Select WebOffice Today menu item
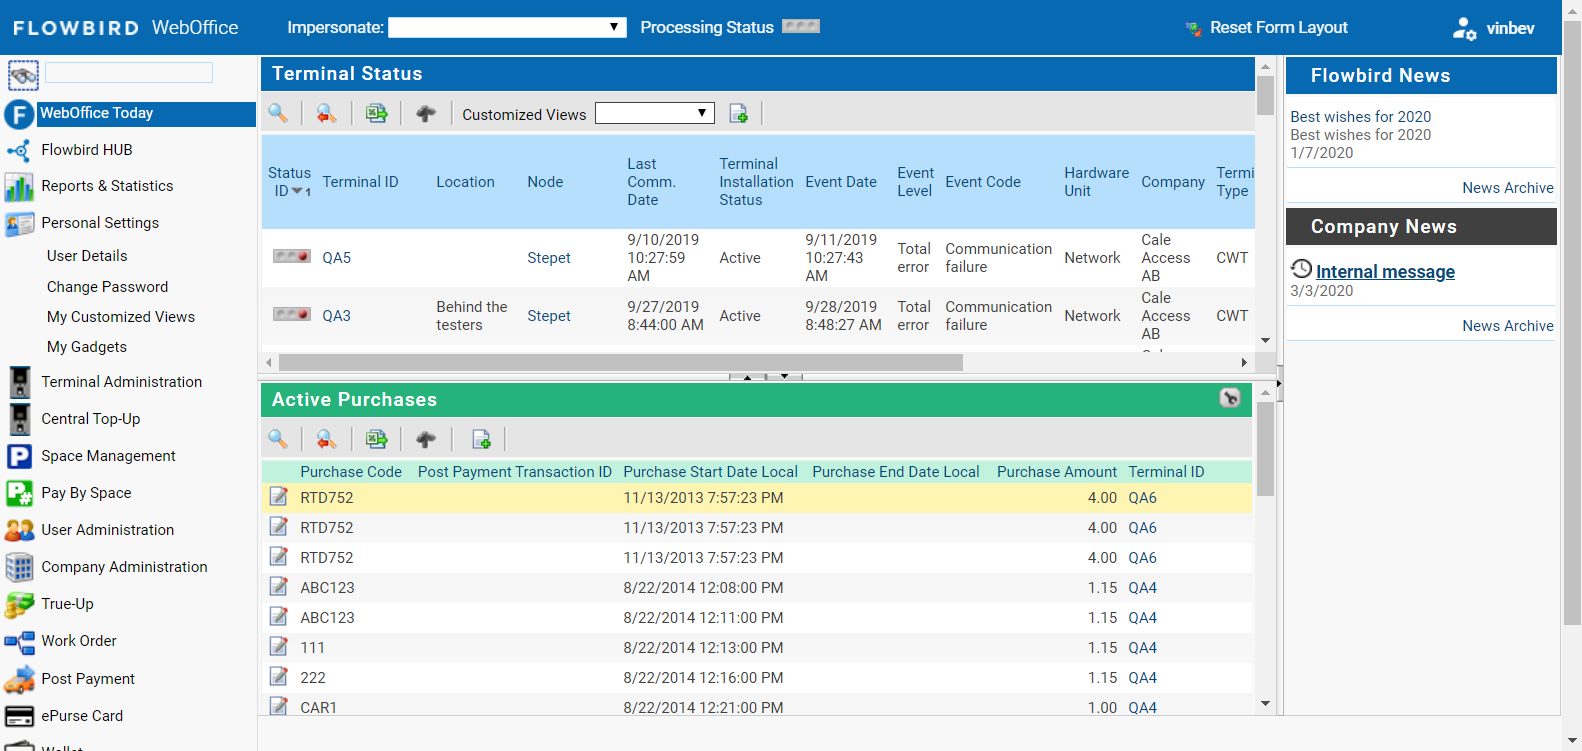The image size is (1582, 751). [x=146, y=113]
